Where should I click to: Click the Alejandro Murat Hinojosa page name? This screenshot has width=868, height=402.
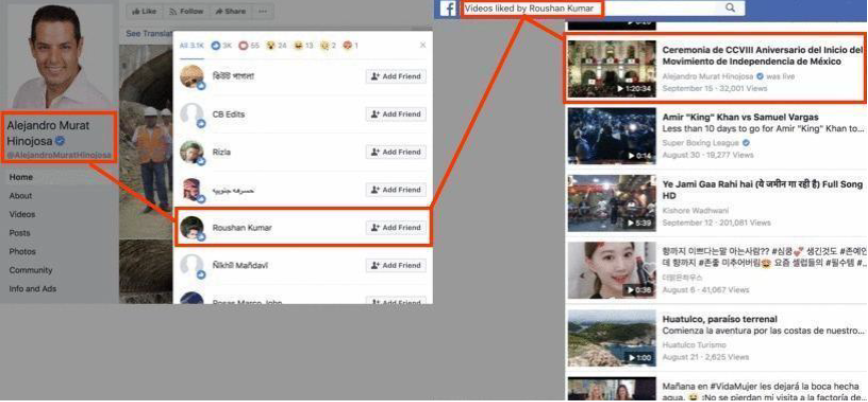coord(48,133)
